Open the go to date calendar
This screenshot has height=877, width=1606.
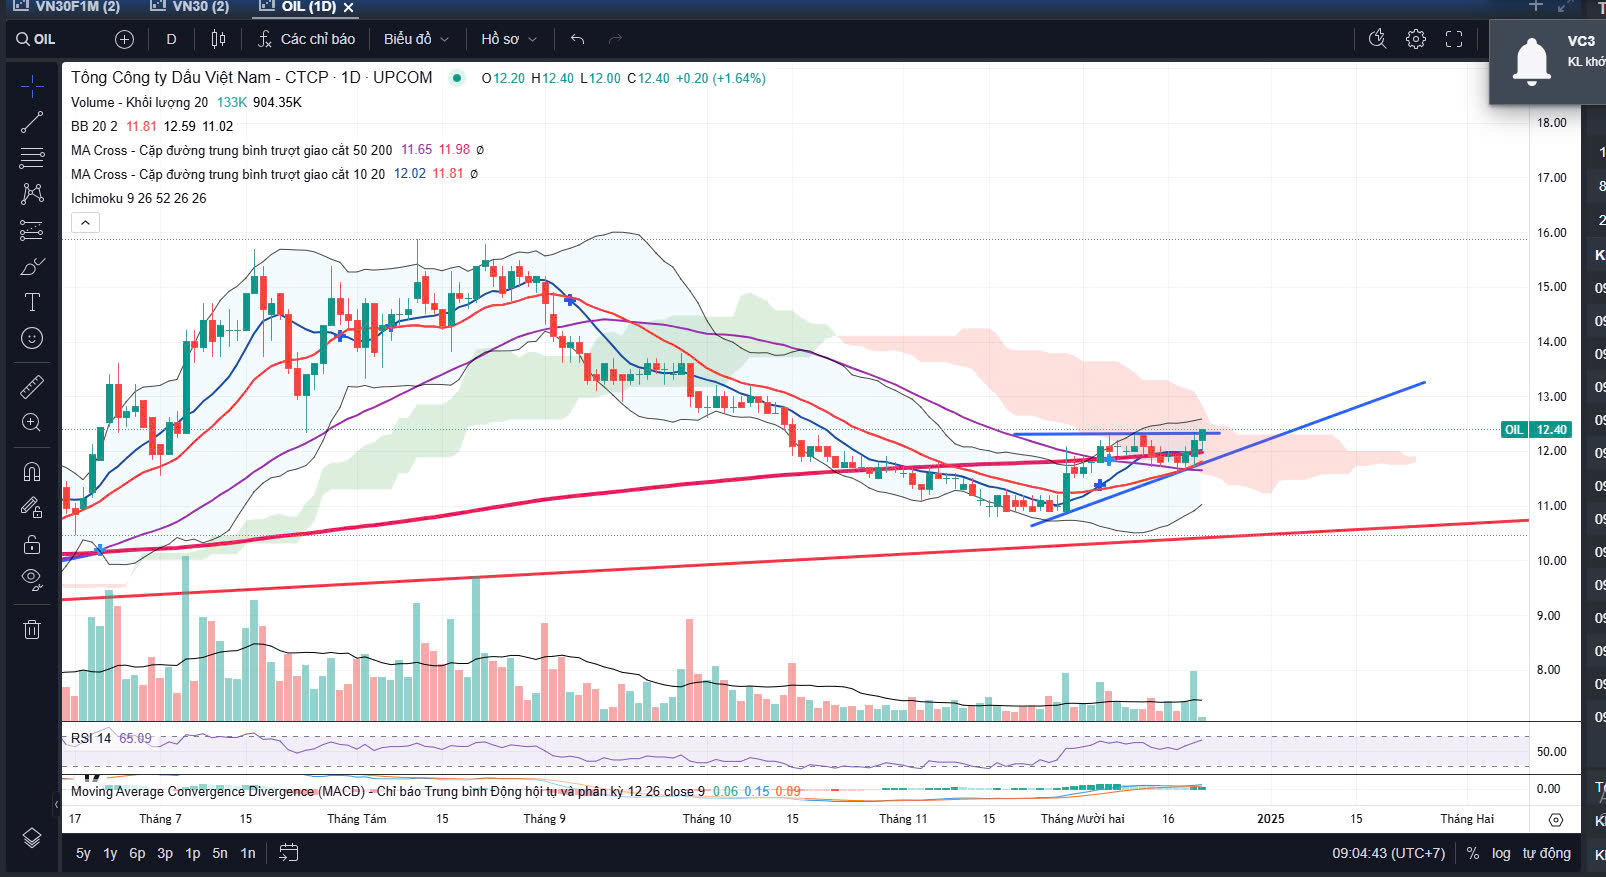coord(288,853)
